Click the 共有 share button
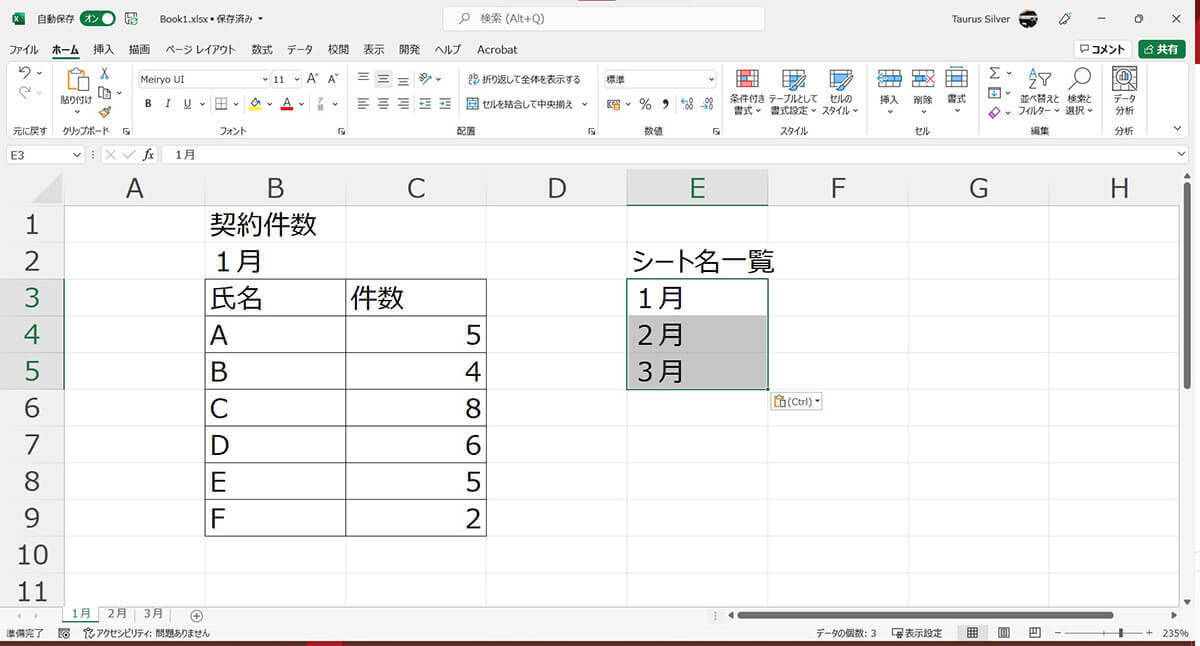This screenshot has width=1200, height=646. coord(1161,49)
